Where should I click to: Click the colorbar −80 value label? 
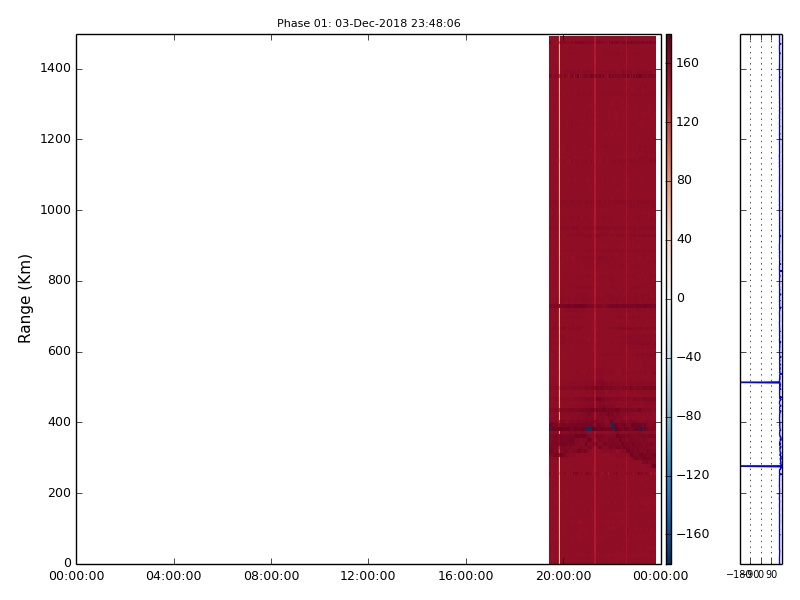tap(689, 416)
